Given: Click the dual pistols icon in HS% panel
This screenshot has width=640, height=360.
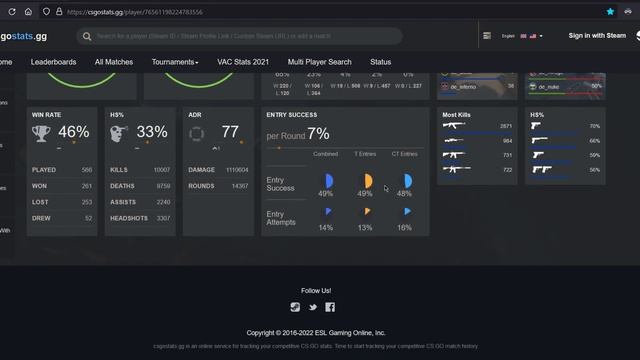Looking at the screenshot, I should pos(542,170).
